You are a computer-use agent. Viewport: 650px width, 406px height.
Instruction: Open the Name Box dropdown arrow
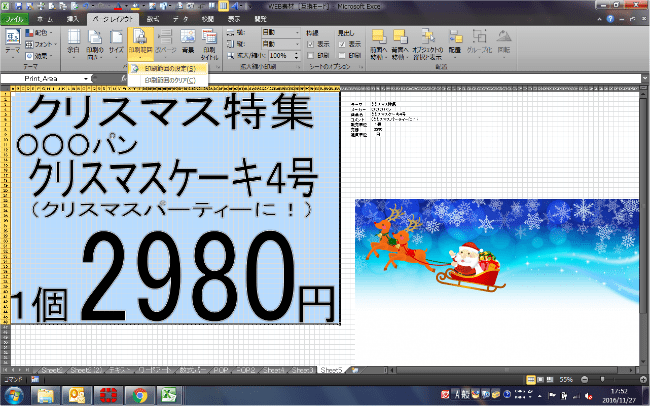tap(86, 78)
